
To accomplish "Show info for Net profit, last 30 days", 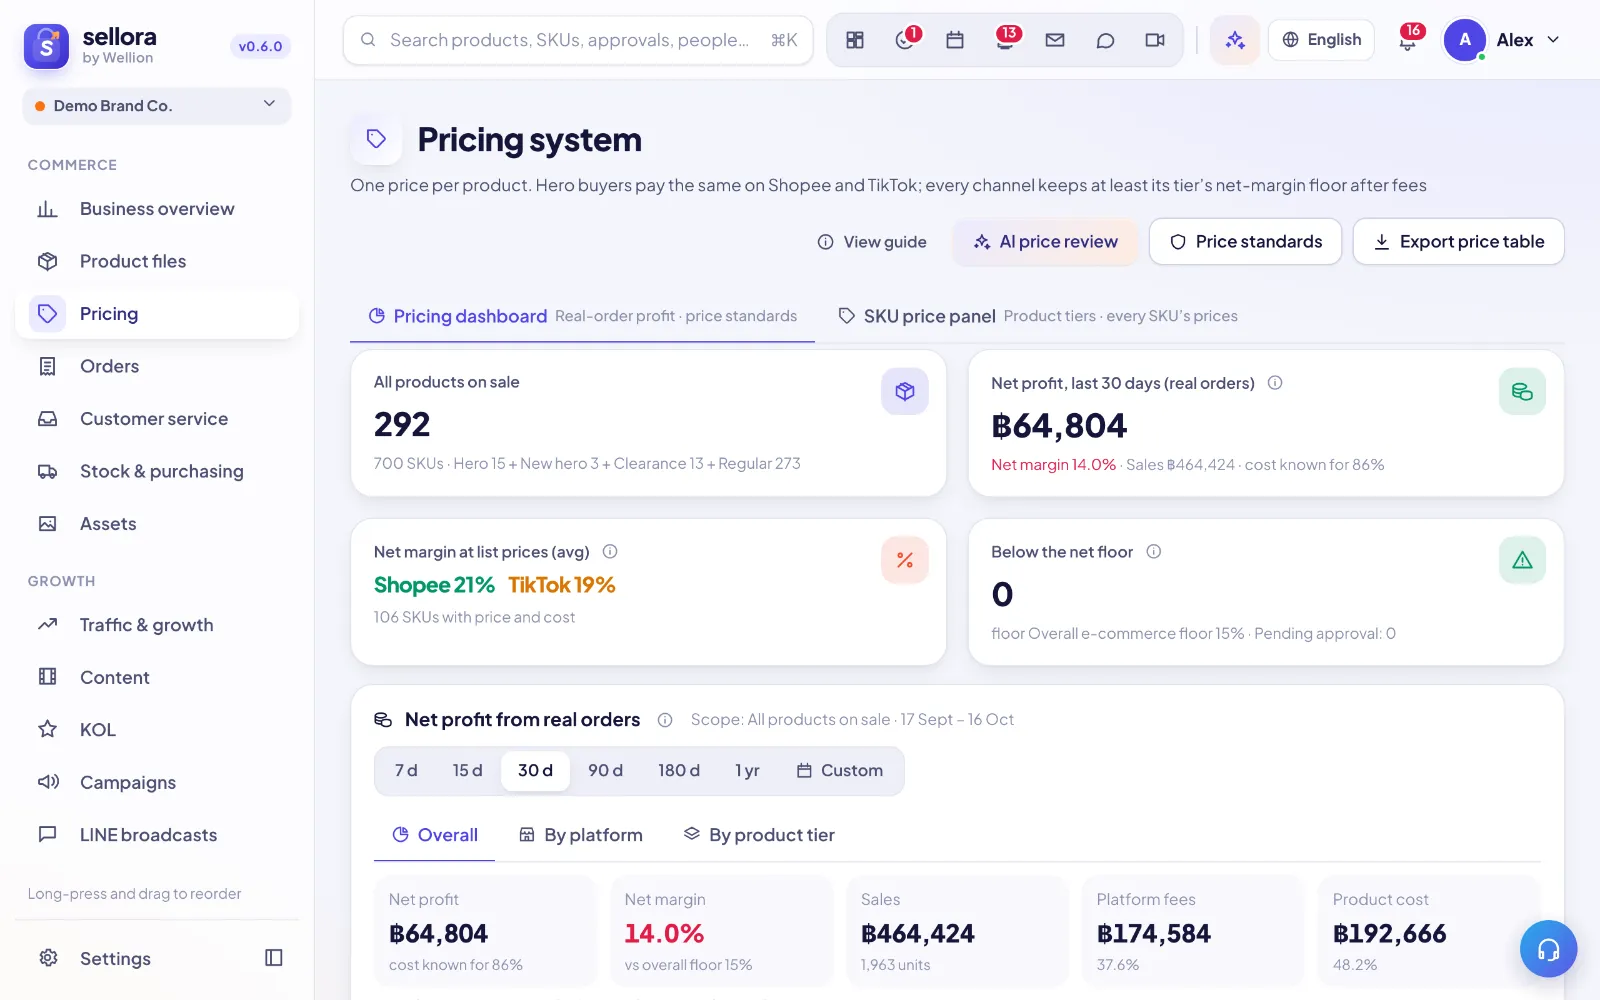I will tap(1275, 383).
